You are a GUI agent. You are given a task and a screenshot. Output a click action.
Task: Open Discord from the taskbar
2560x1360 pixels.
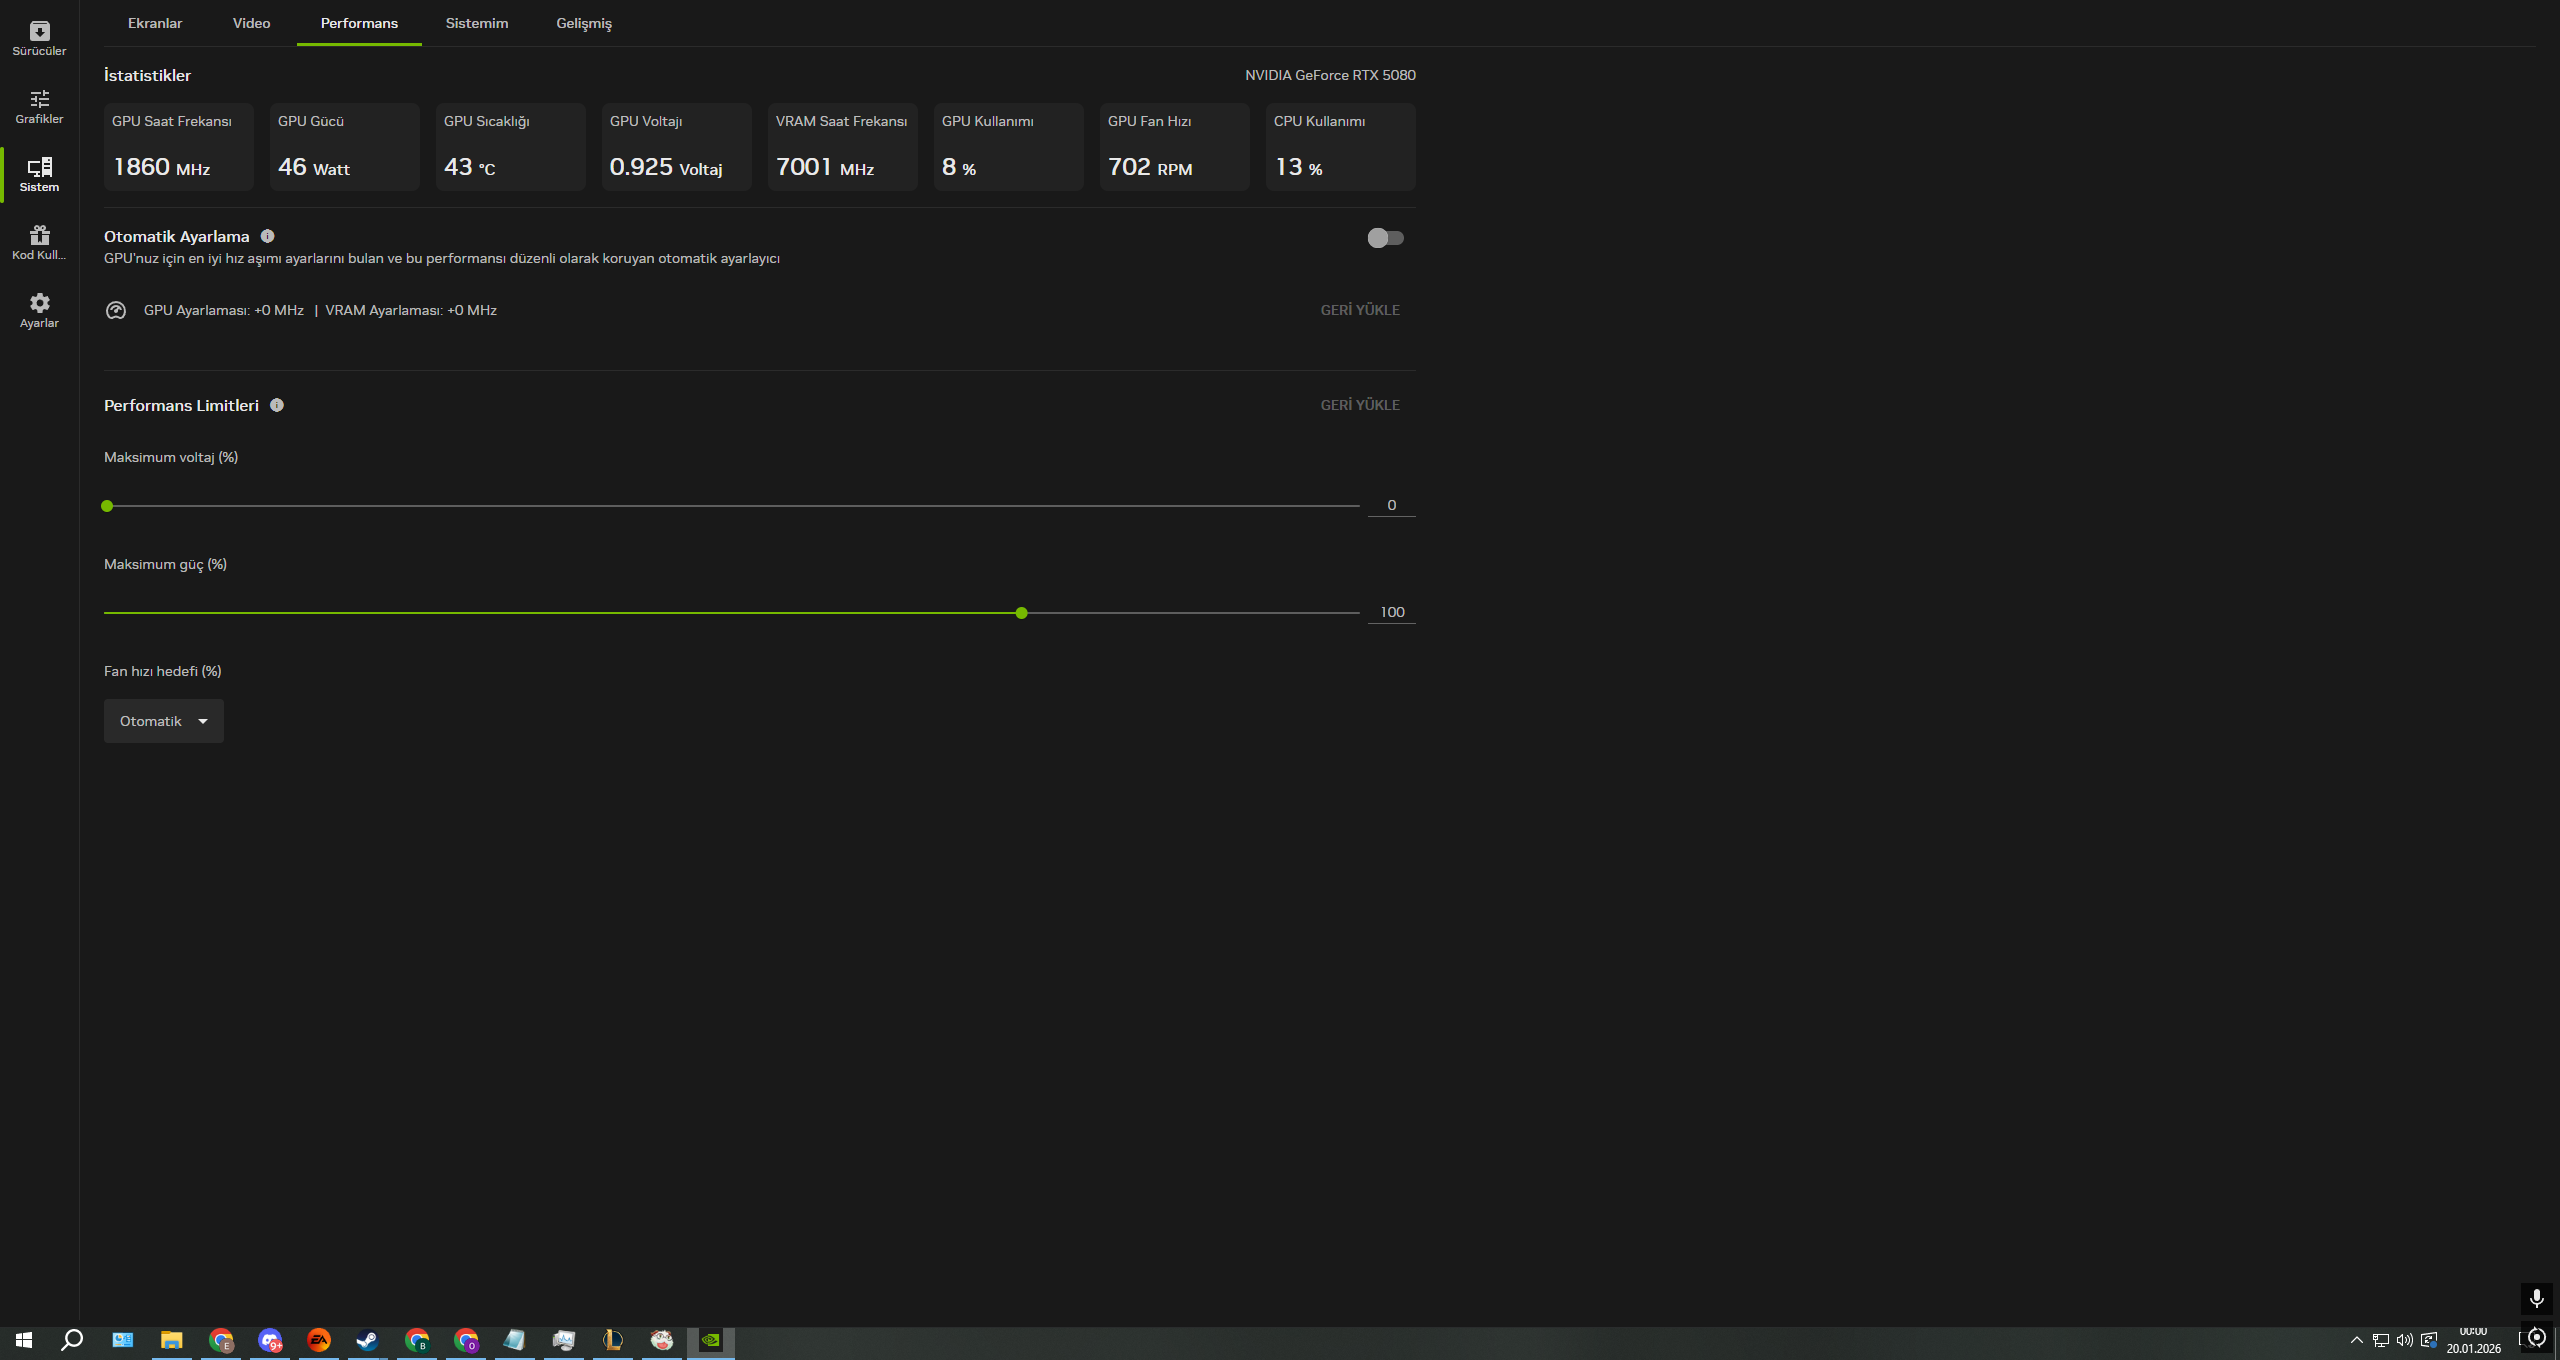pos(270,1340)
